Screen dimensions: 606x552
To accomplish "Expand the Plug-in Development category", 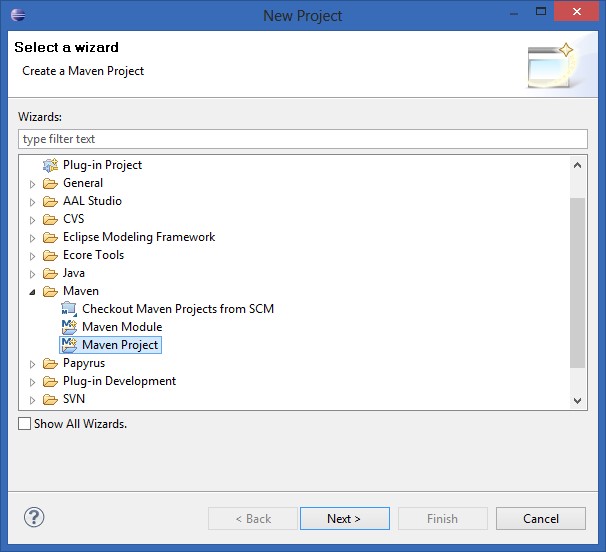I will (32, 383).
